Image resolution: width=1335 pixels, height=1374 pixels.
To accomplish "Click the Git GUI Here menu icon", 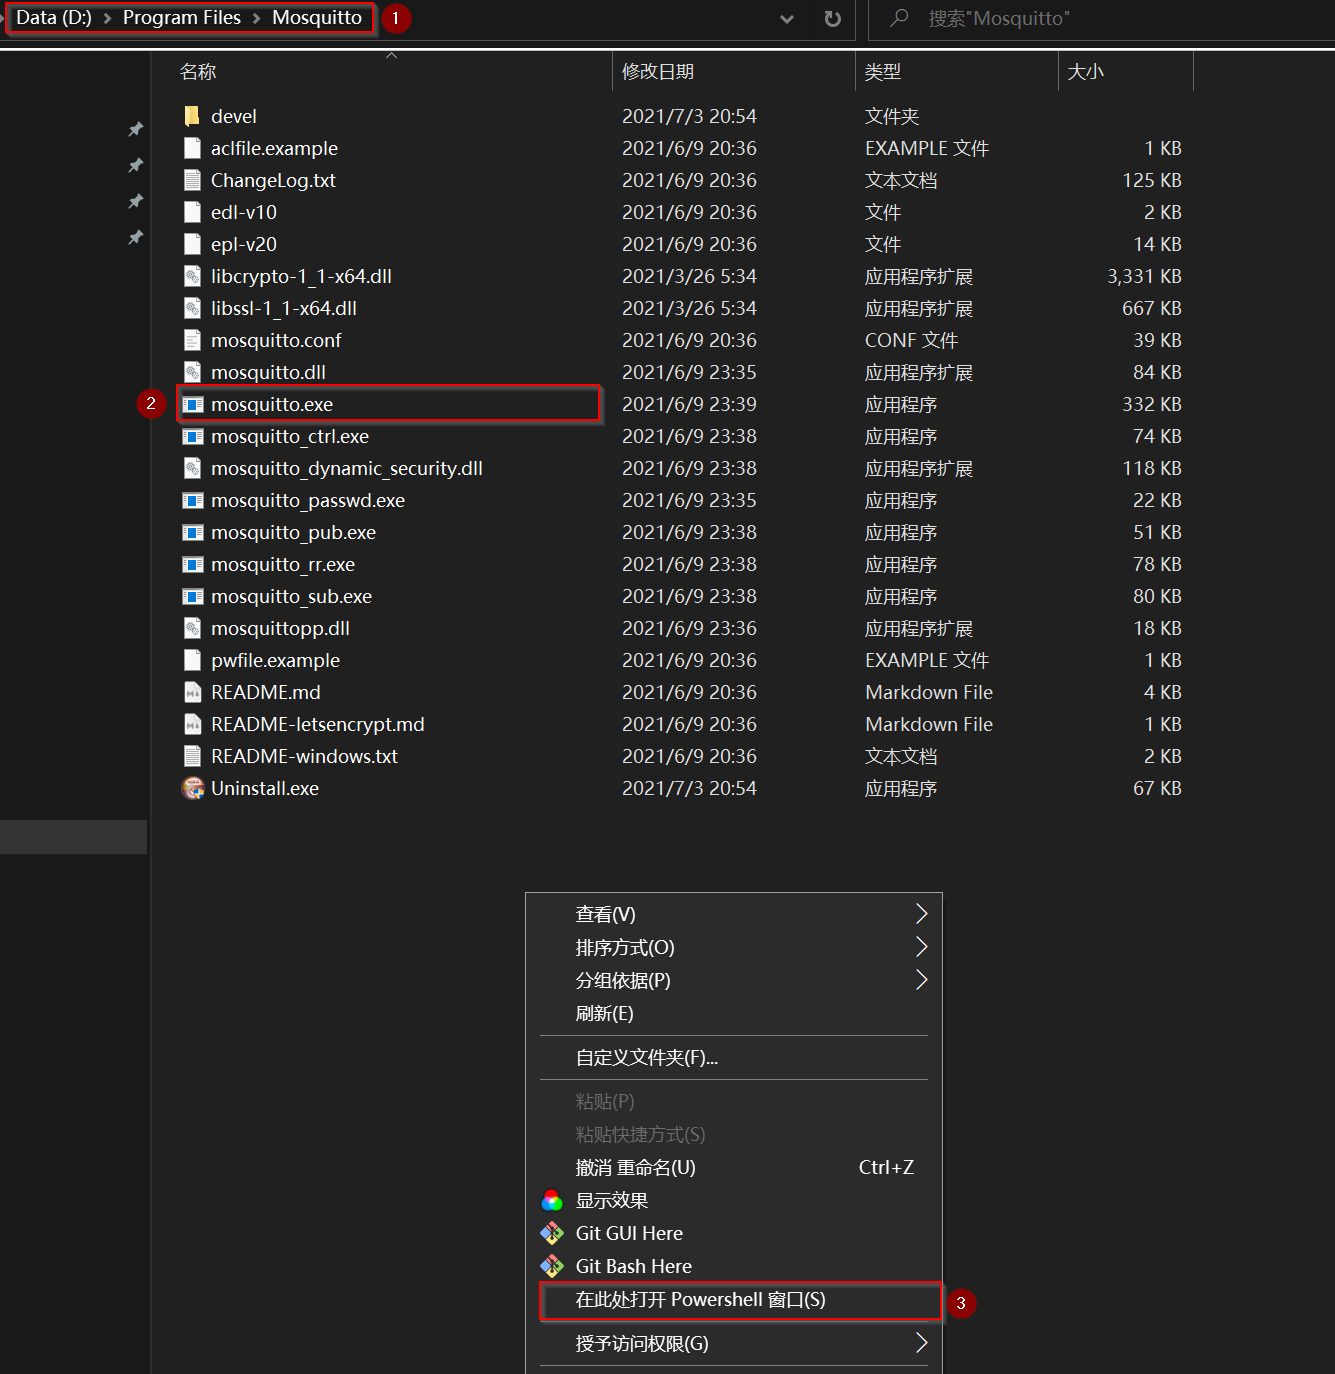I will point(552,1233).
